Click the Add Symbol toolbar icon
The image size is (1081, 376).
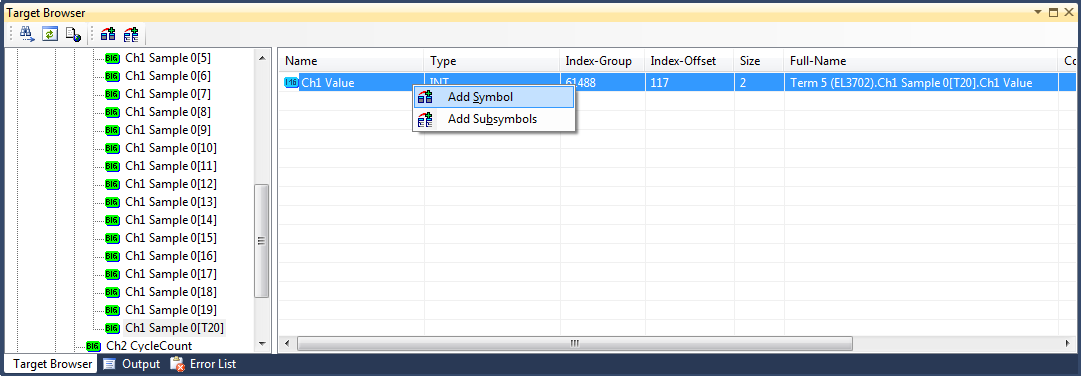(108, 33)
